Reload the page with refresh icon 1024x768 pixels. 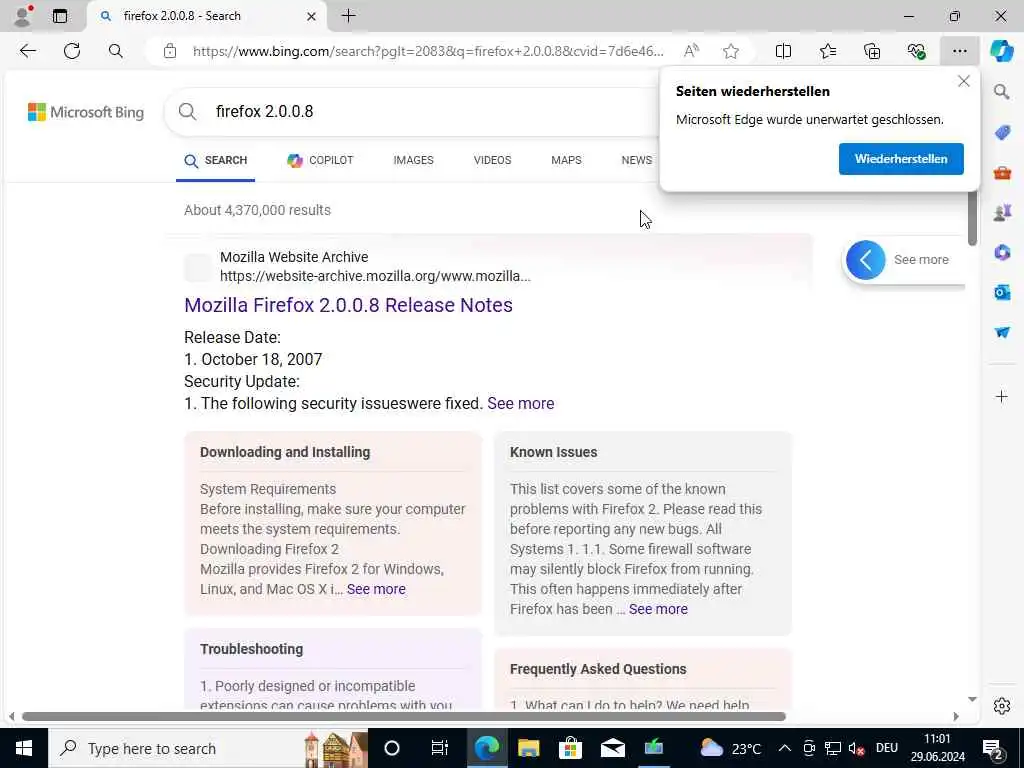click(x=72, y=51)
